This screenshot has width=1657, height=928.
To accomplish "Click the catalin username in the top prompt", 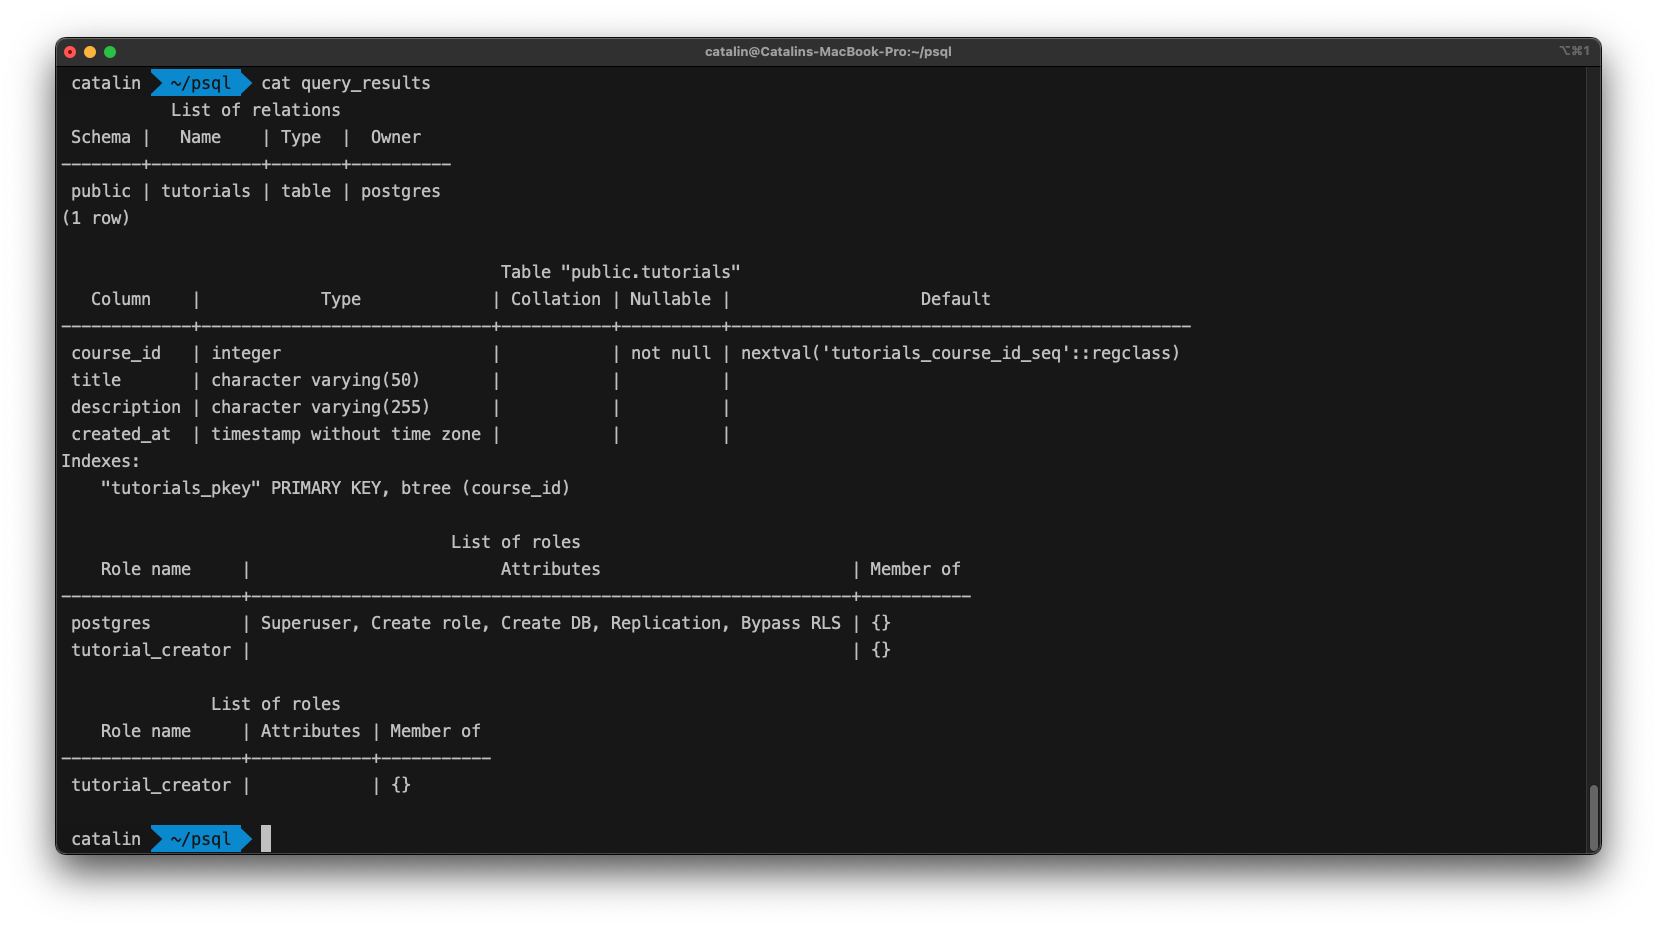I will coord(105,83).
